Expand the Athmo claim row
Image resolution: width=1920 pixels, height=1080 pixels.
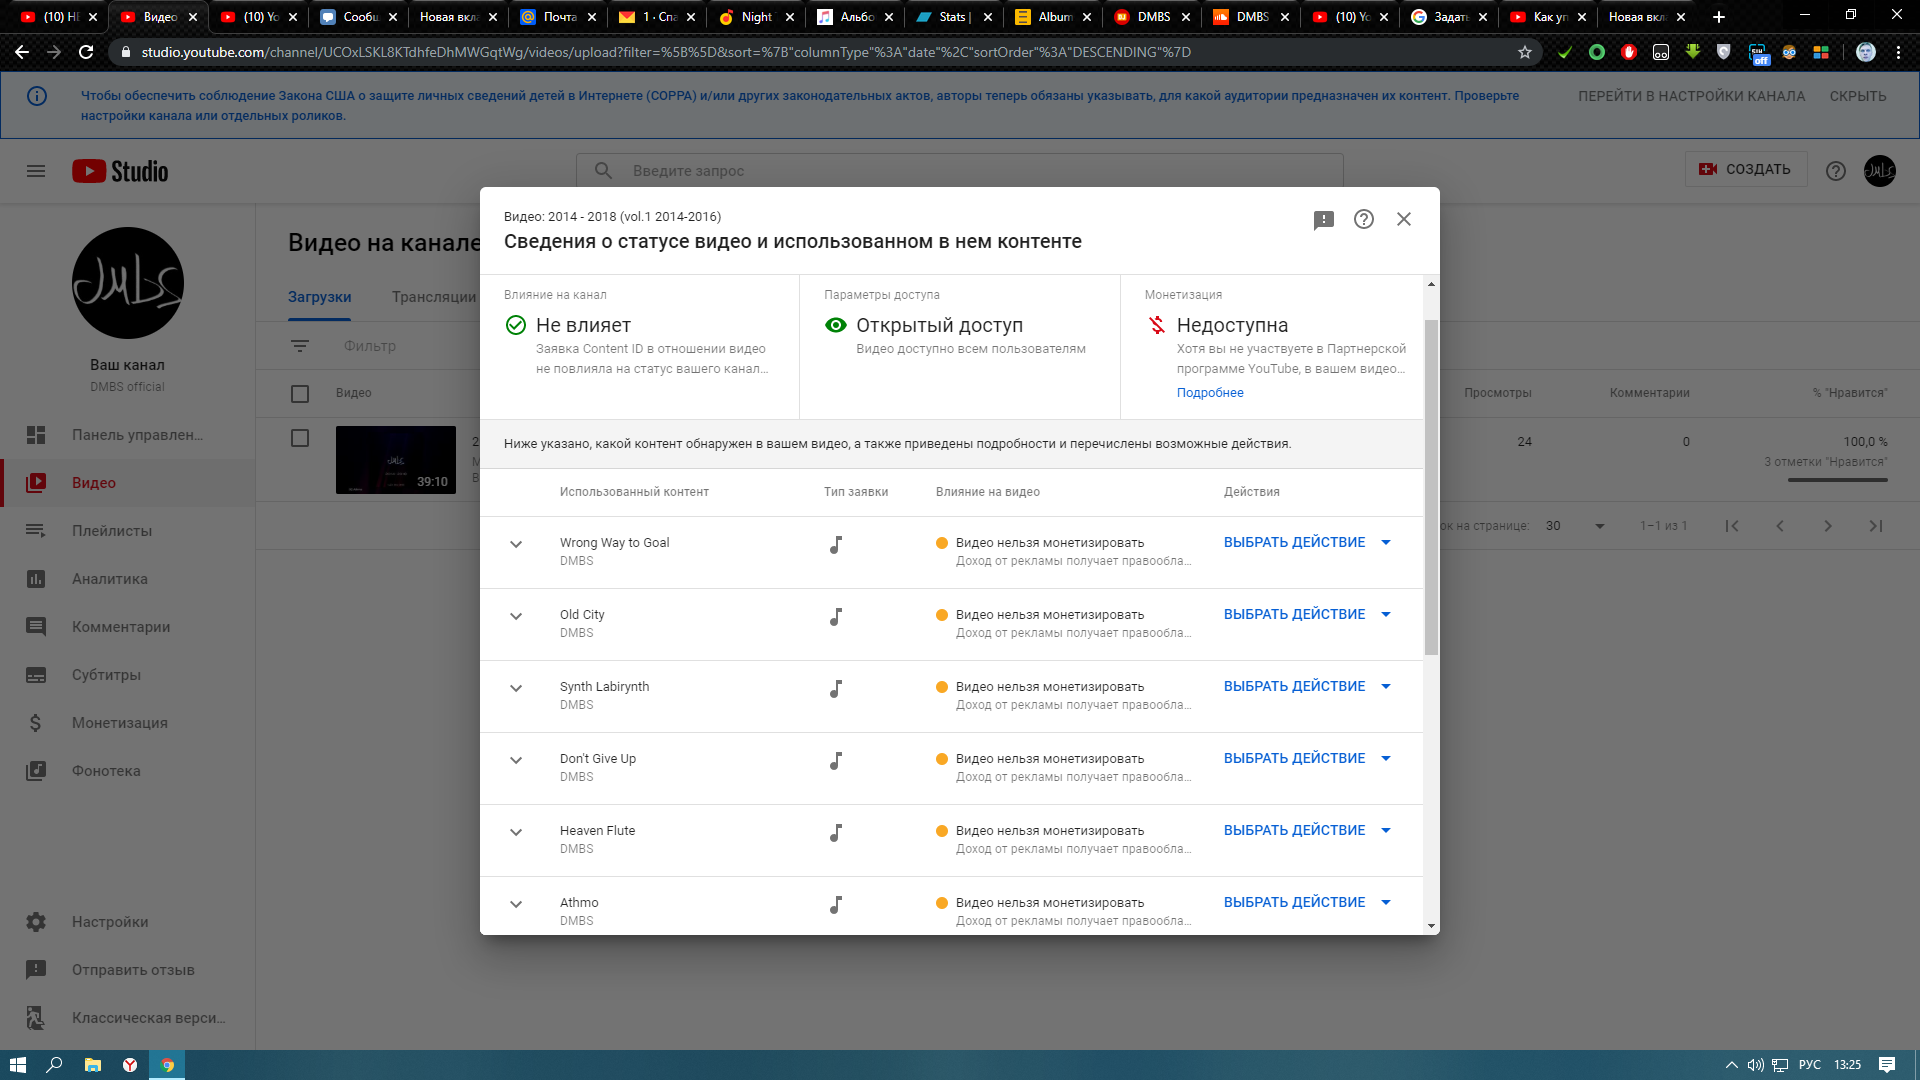point(516,904)
